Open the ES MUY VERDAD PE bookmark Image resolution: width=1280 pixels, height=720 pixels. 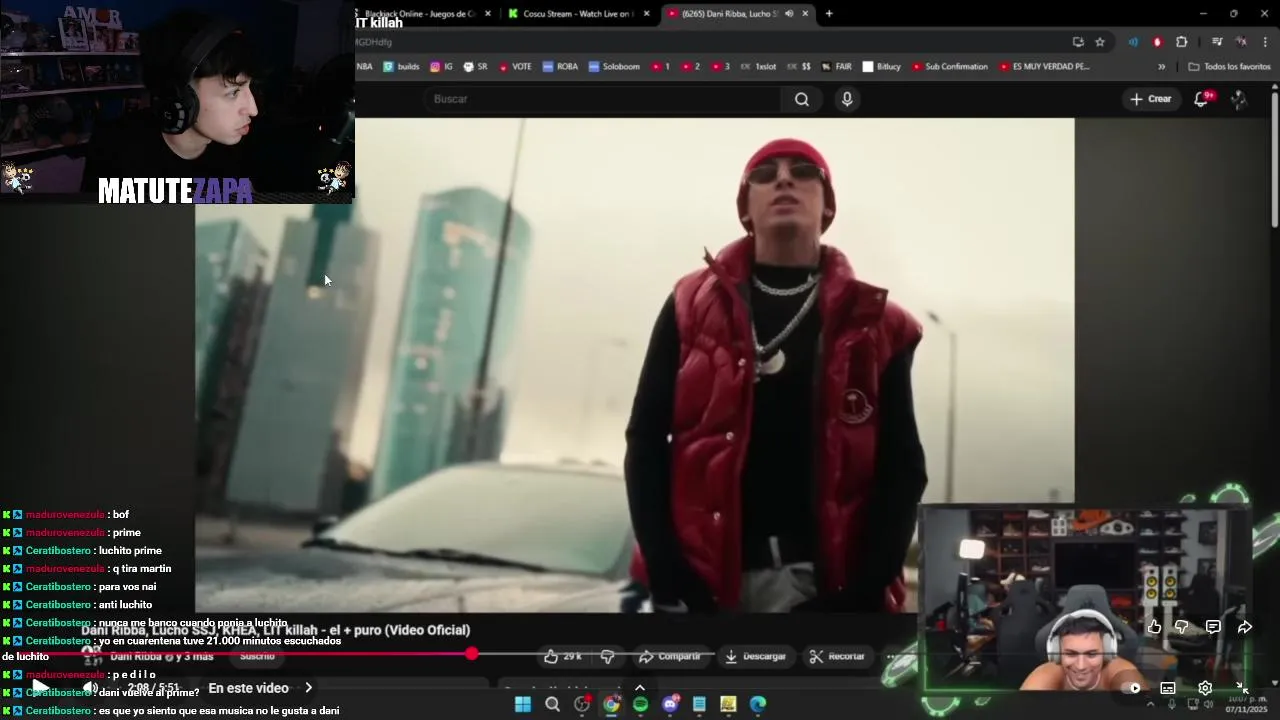coord(1043,67)
